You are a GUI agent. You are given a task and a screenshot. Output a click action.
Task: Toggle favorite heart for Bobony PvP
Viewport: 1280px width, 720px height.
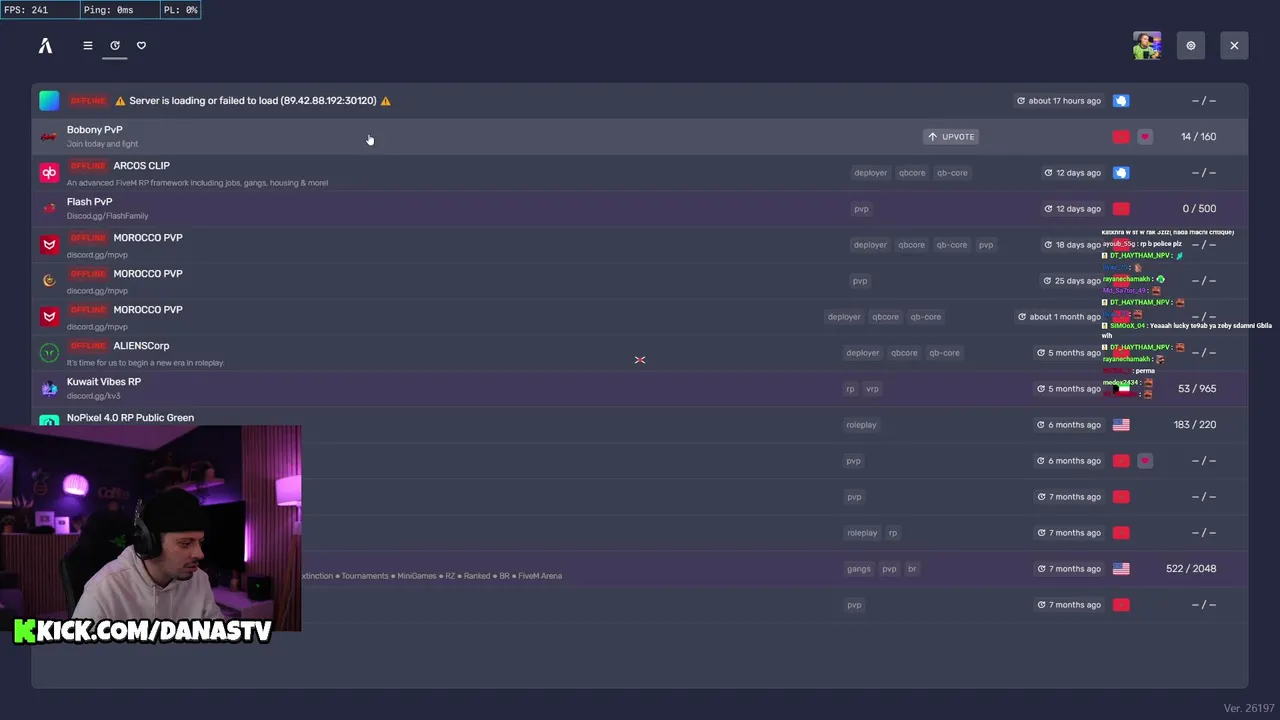pyautogui.click(x=1145, y=137)
